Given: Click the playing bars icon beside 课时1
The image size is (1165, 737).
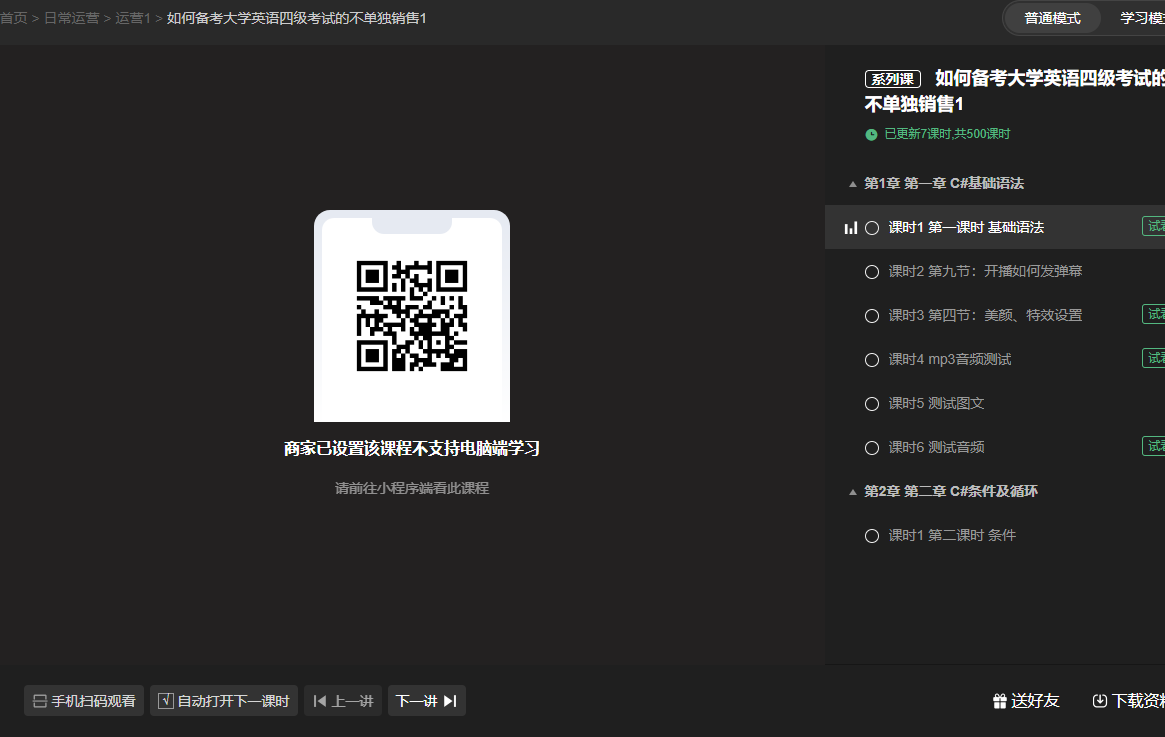Looking at the screenshot, I should (851, 228).
